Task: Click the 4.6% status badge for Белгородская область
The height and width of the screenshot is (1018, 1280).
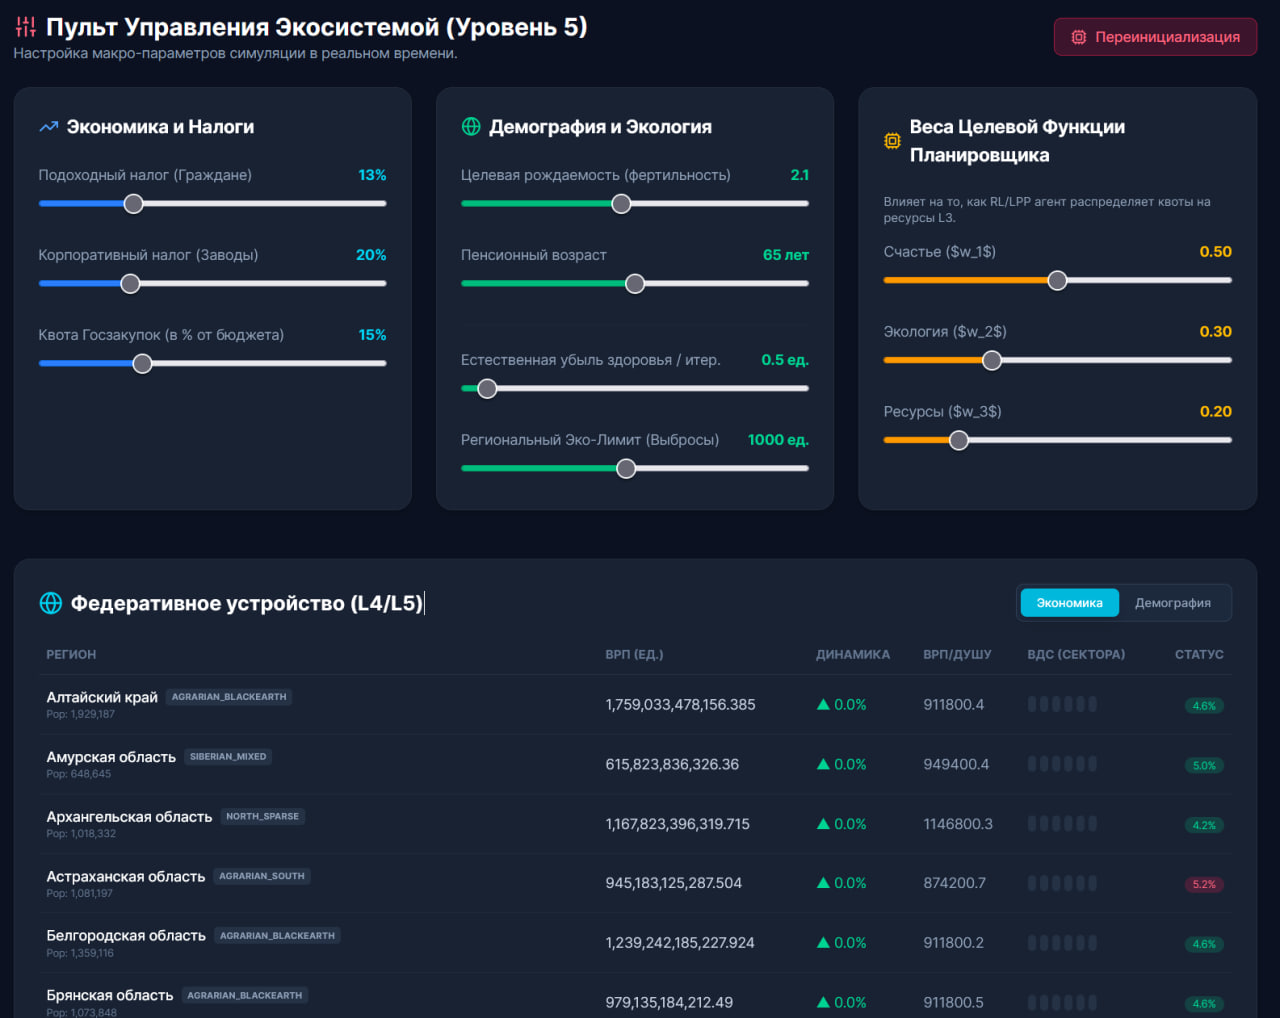Action: click(x=1204, y=944)
